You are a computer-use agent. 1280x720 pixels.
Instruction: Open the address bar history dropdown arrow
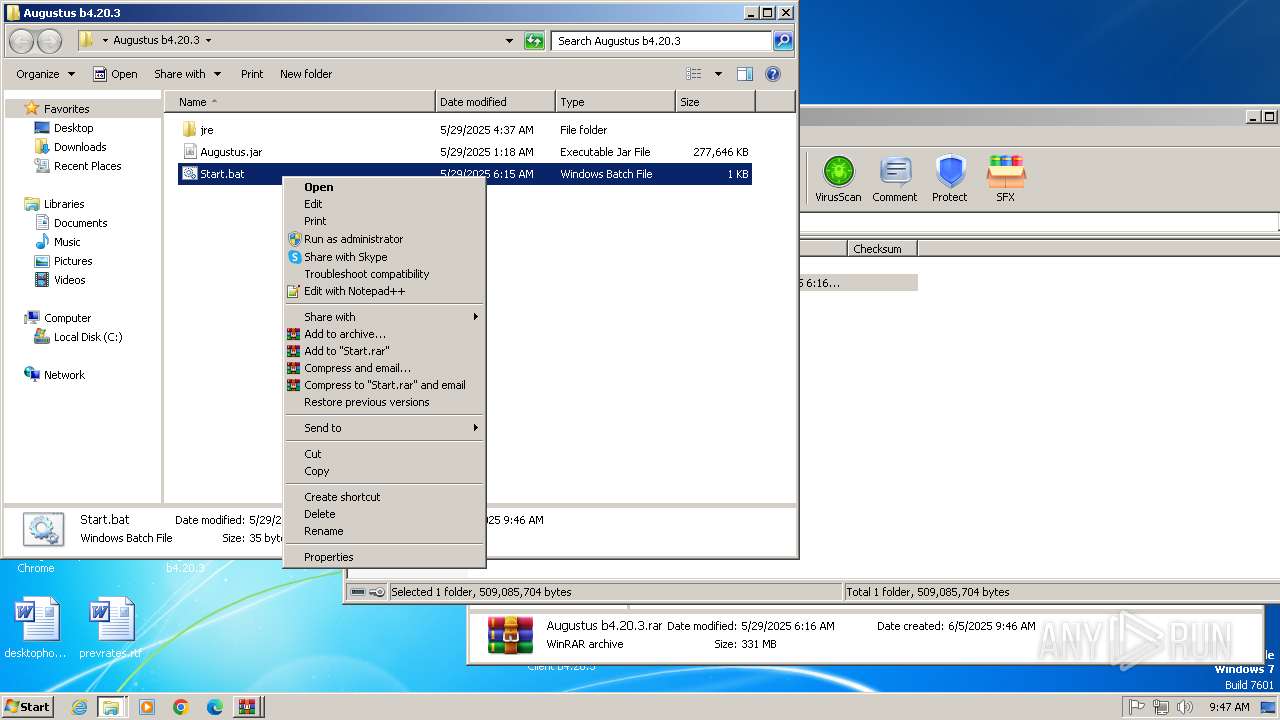click(x=509, y=41)
